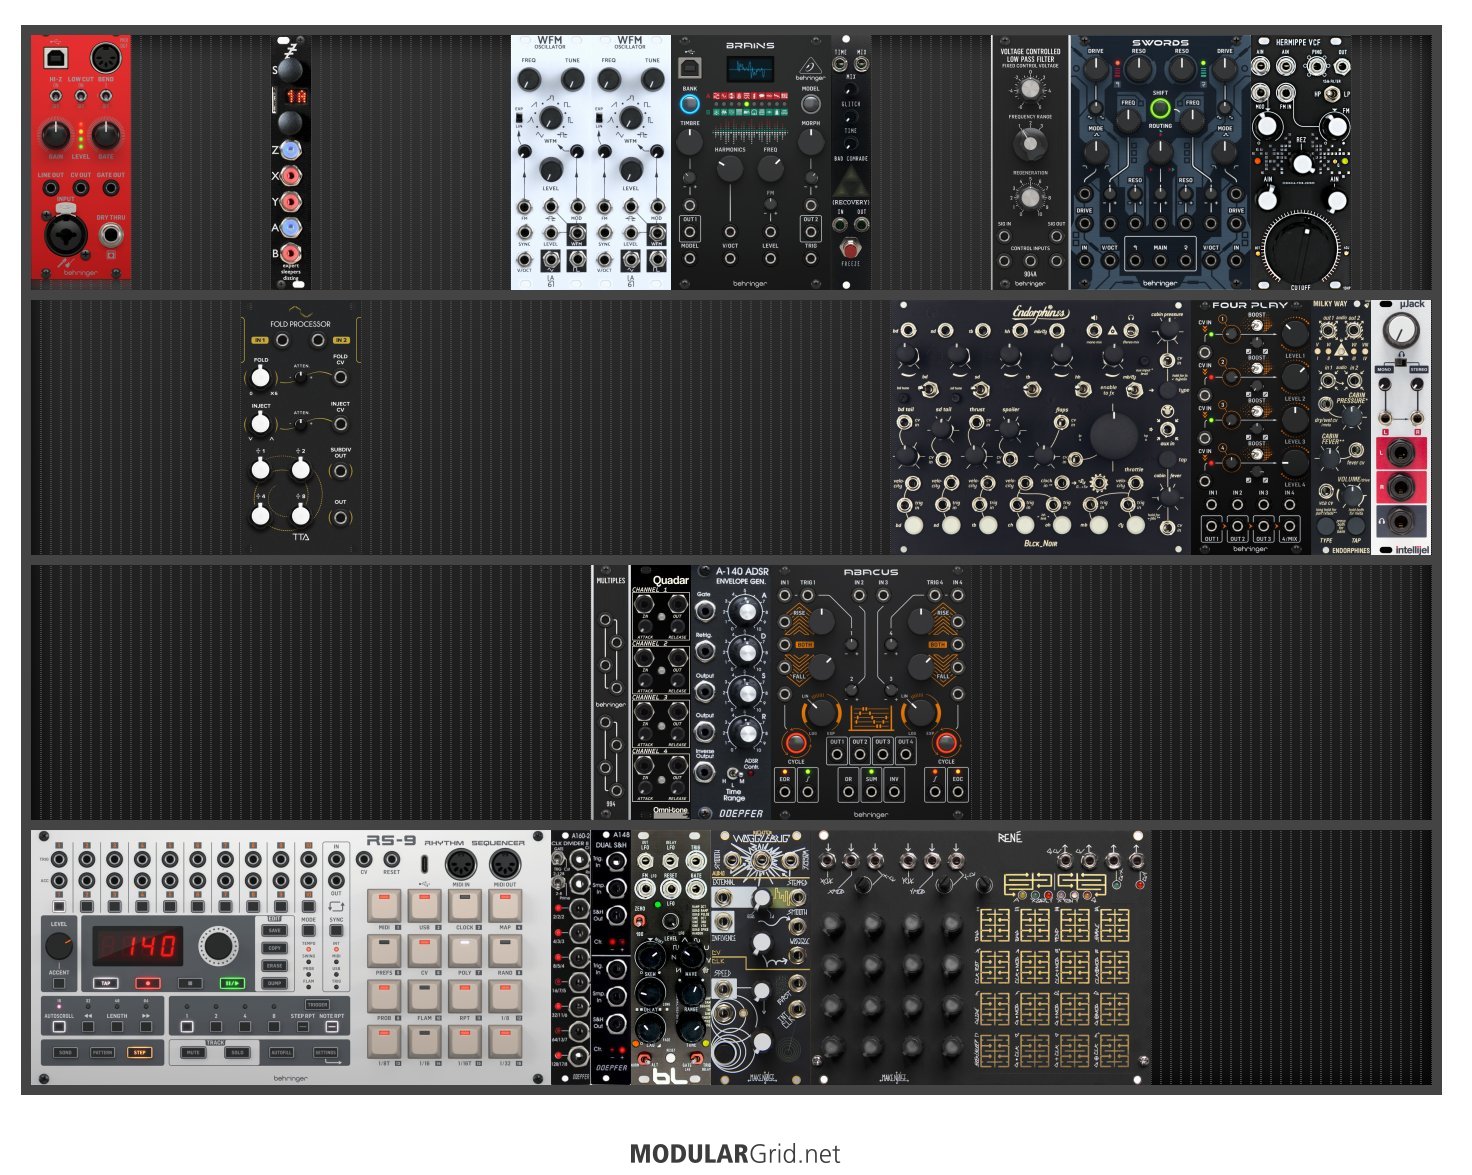Click the RS-9 MODE button

click(x=309, y=932)
